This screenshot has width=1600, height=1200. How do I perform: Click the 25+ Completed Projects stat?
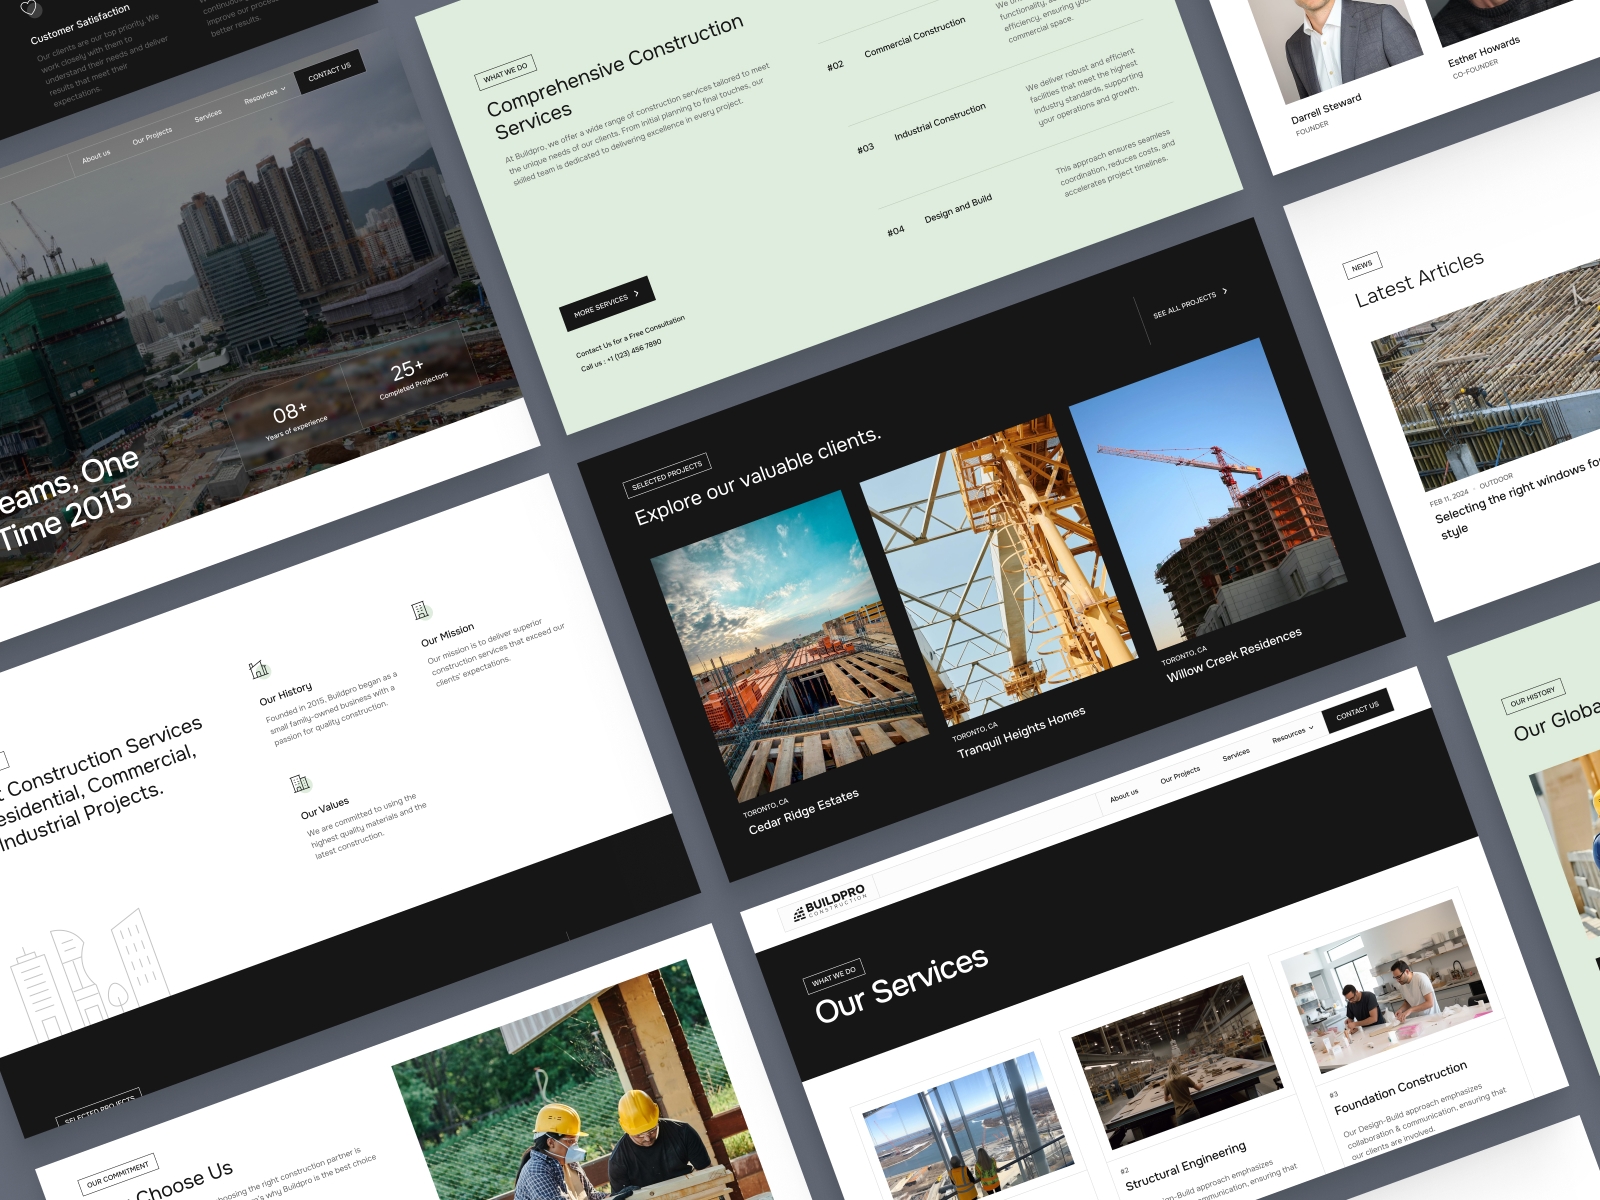[x=413, y=378]
